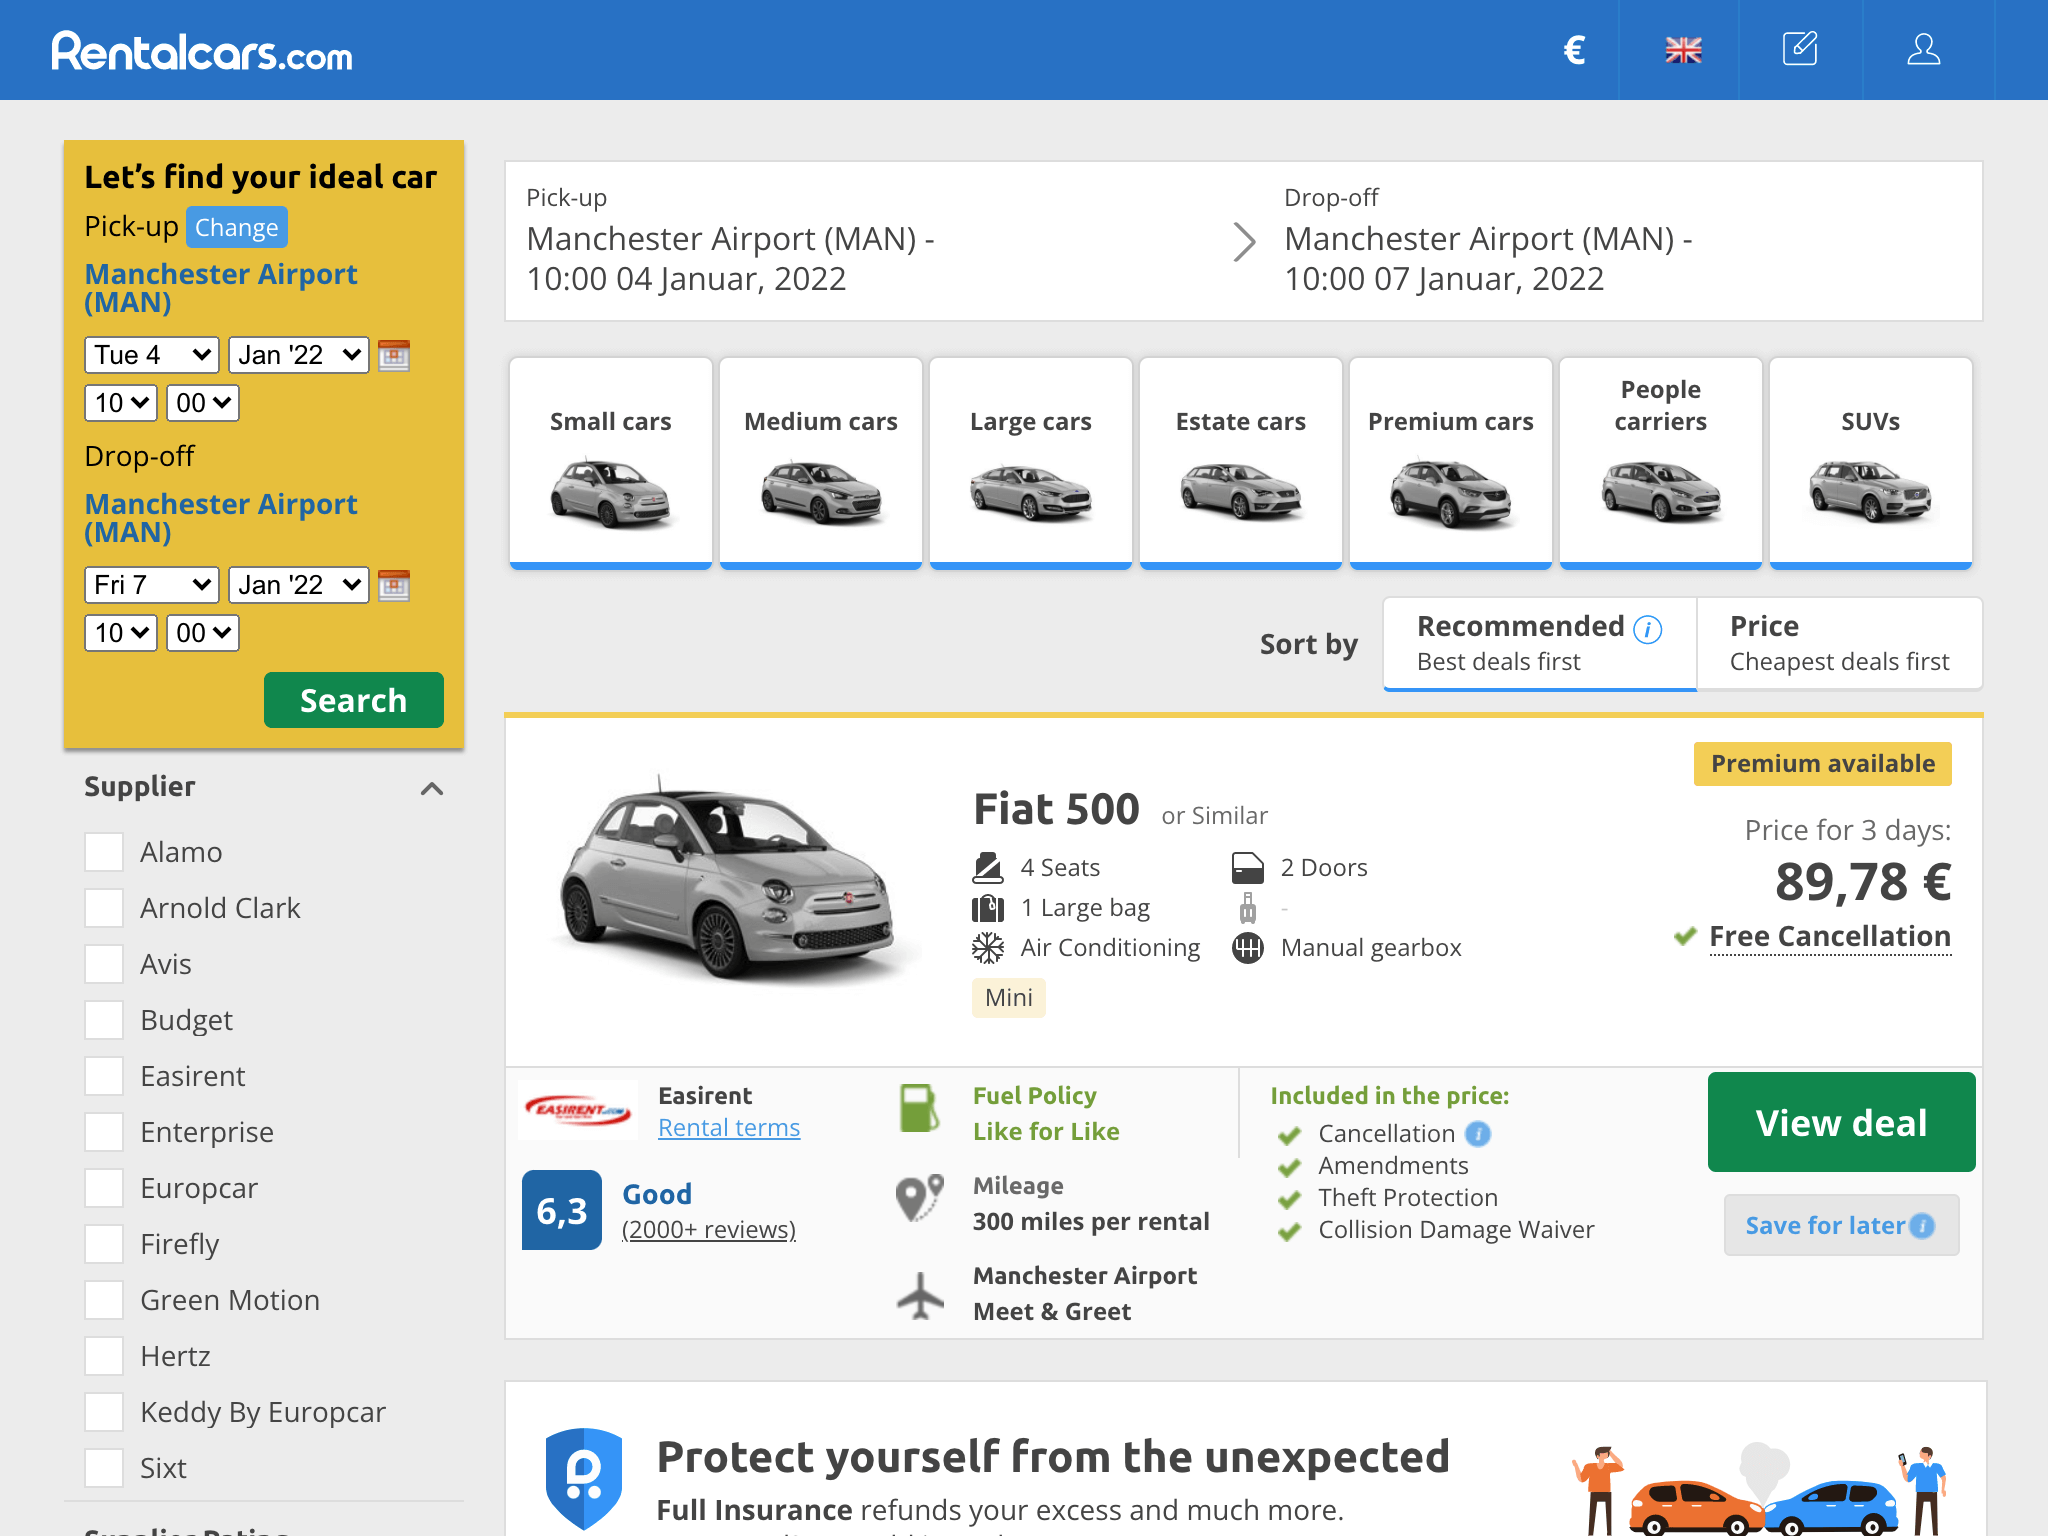Screen dimensions: 2048x1536
Task: Open the 2000+ reviews link
Action: tap(709, 1229)
